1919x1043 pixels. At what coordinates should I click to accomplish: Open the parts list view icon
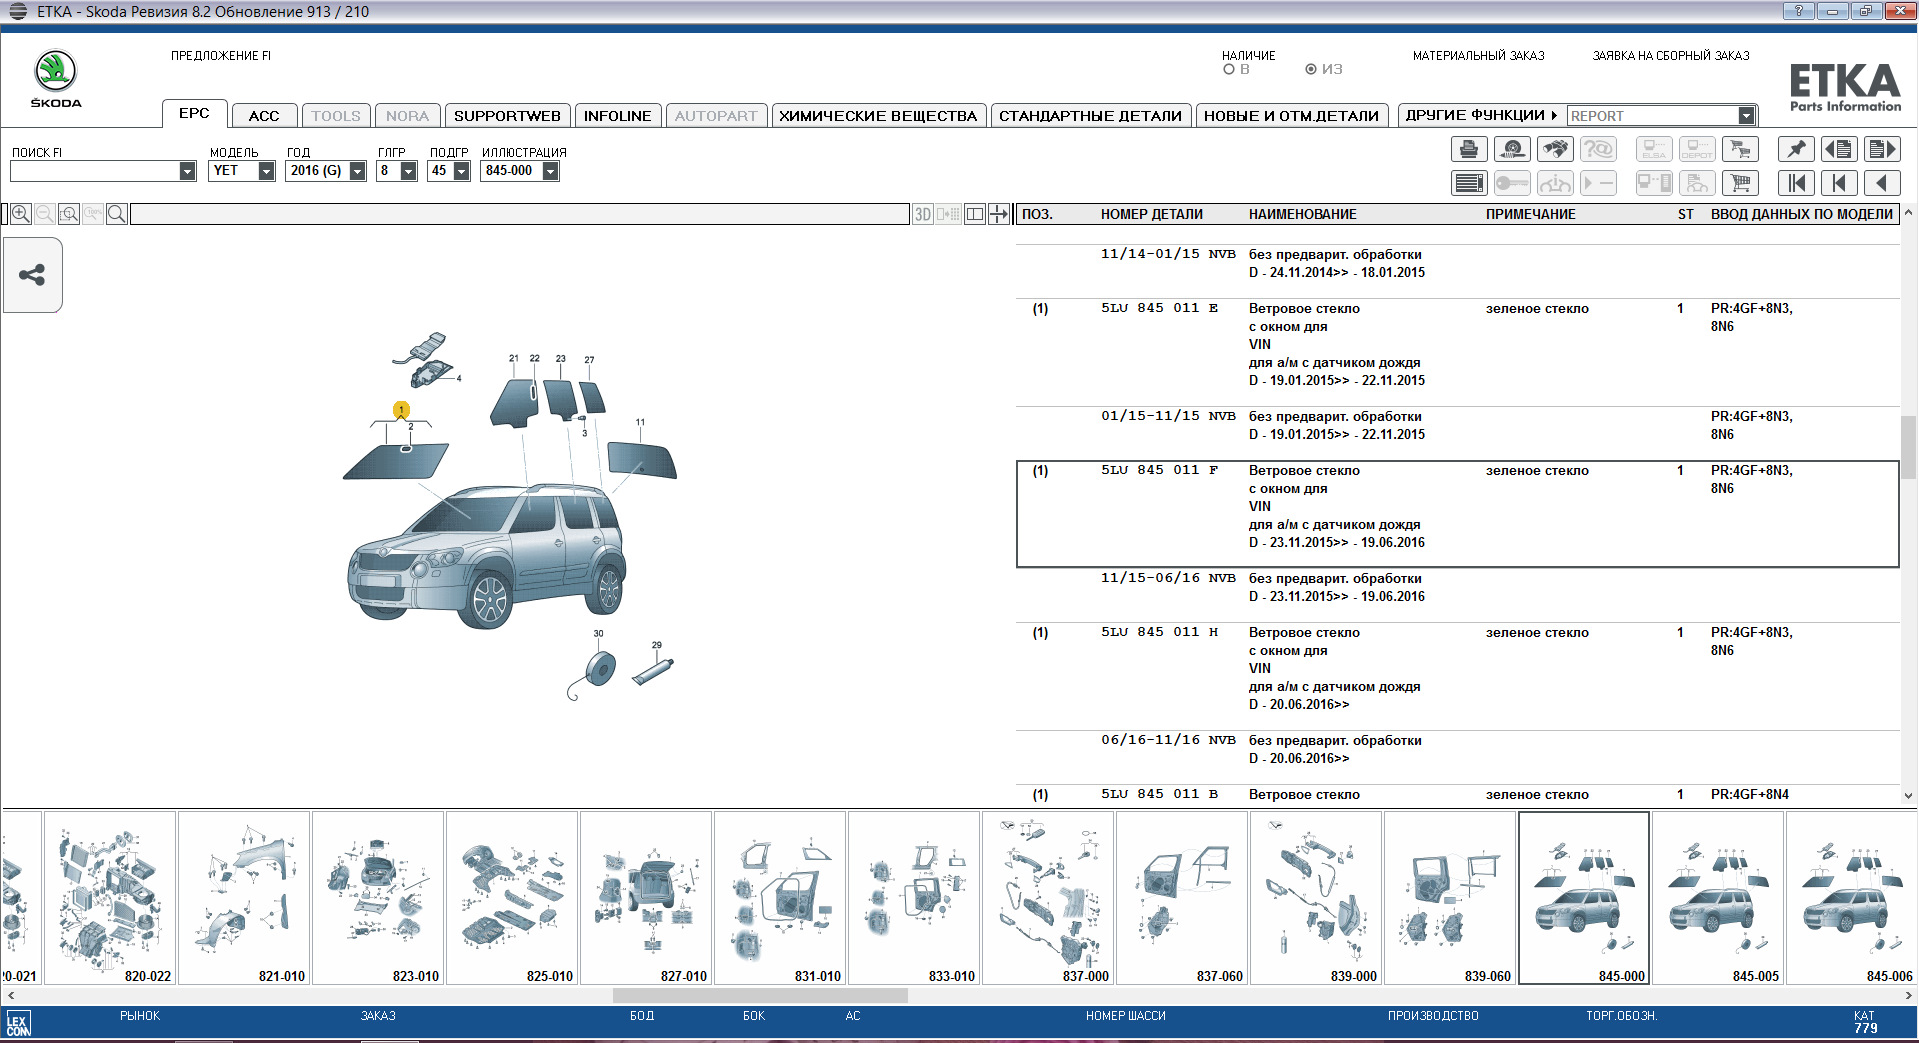[x=1468, y=183]
